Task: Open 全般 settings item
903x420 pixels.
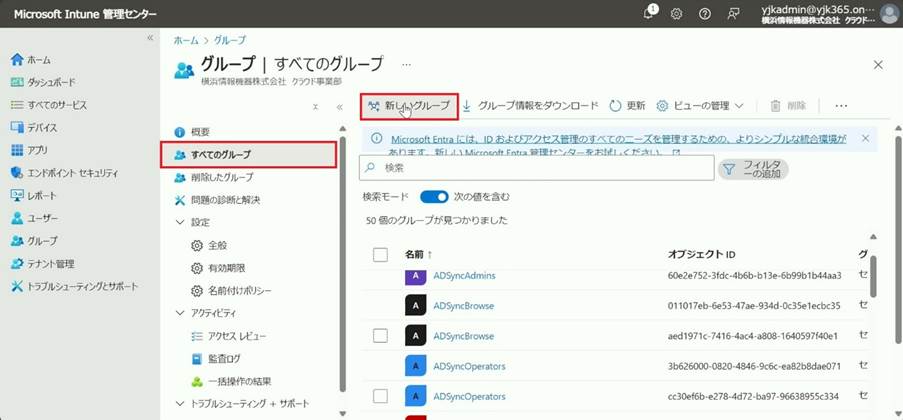Action: click(209, 245)
